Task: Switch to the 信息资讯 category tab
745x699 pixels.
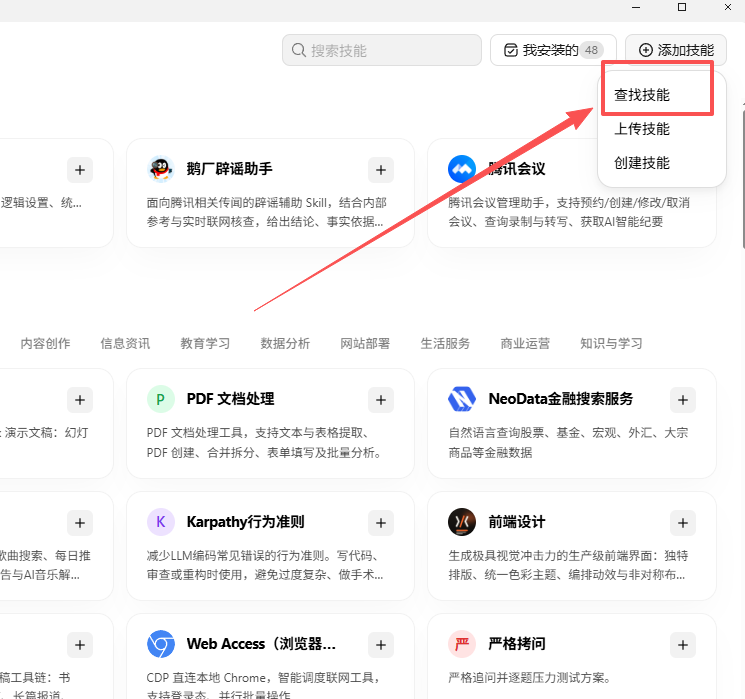Action: coord(125,344)
